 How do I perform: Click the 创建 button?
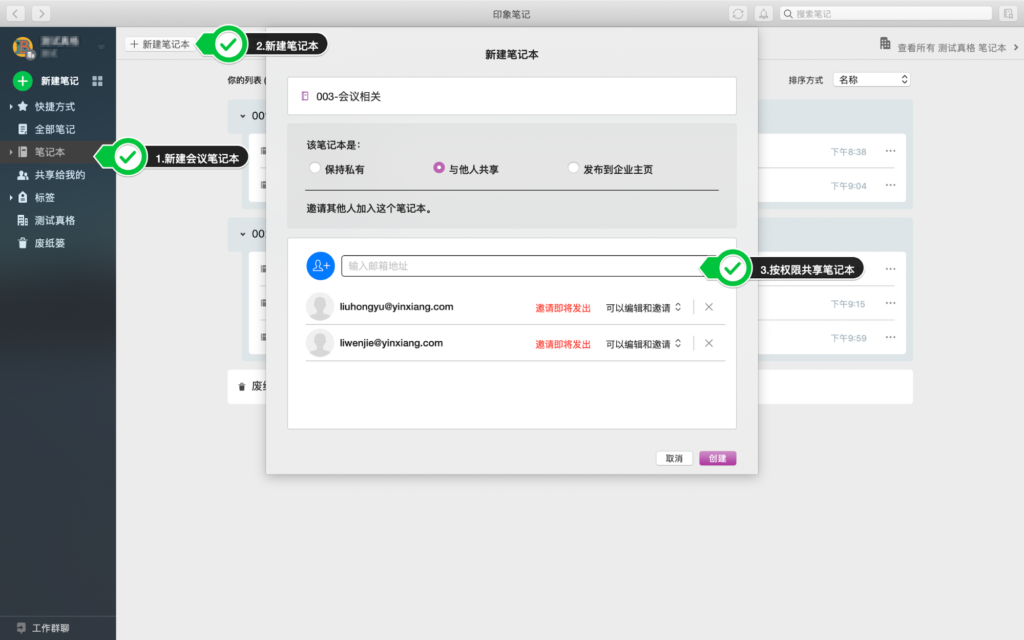[717, 458]
